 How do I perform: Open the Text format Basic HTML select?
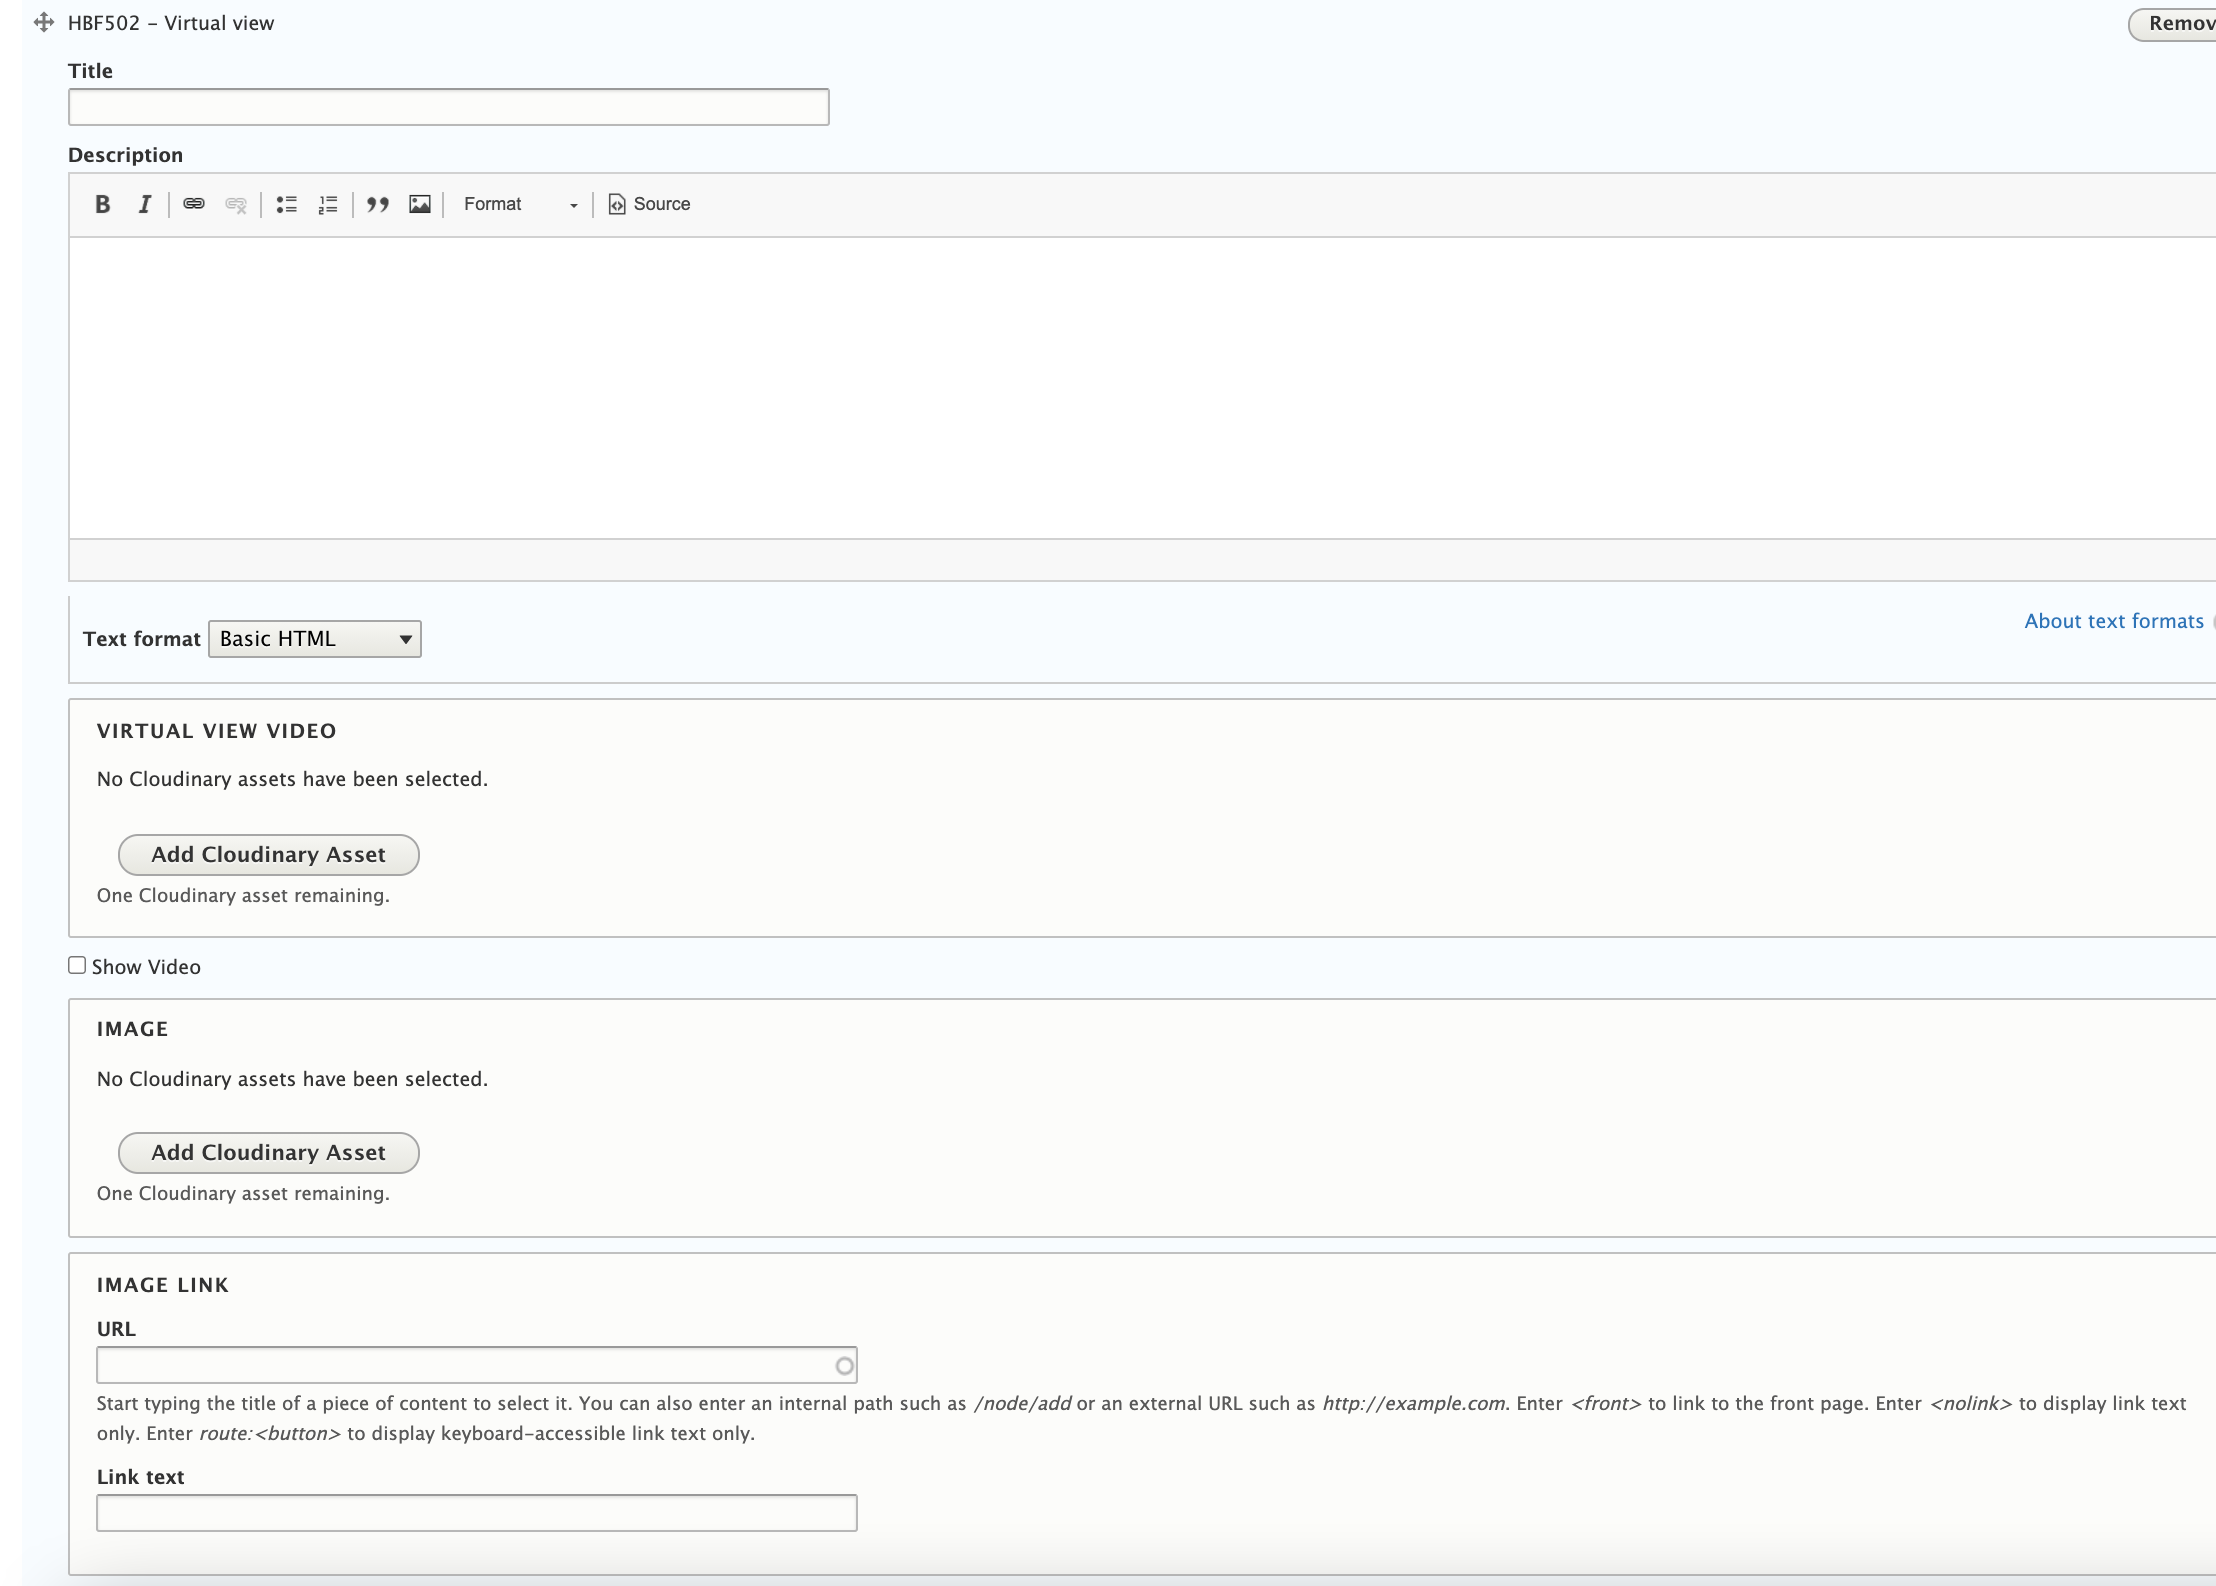tap(315, 639)
